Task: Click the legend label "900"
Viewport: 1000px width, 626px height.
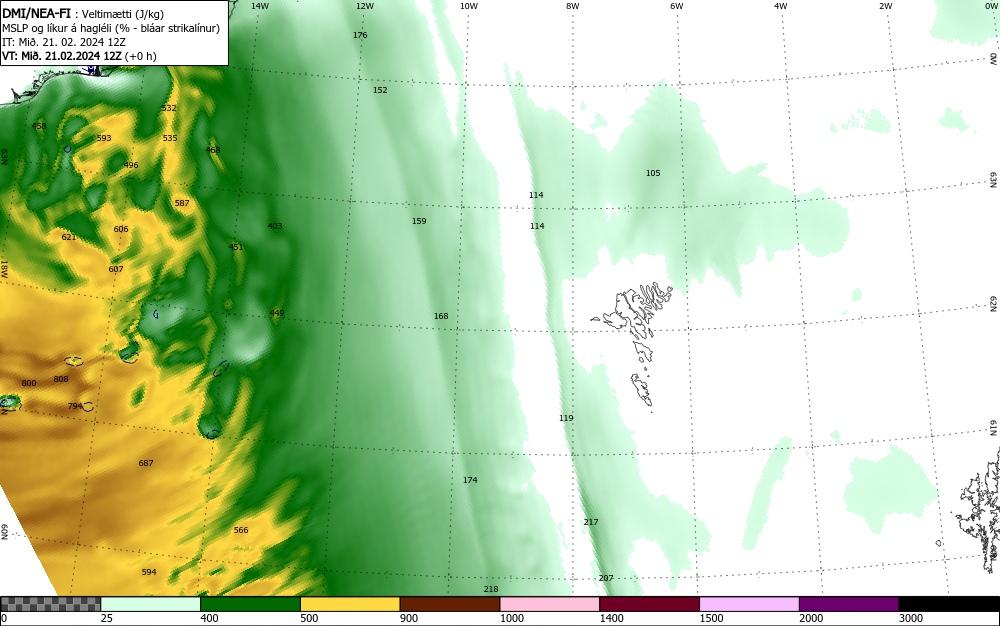Action: coord(409,618)
